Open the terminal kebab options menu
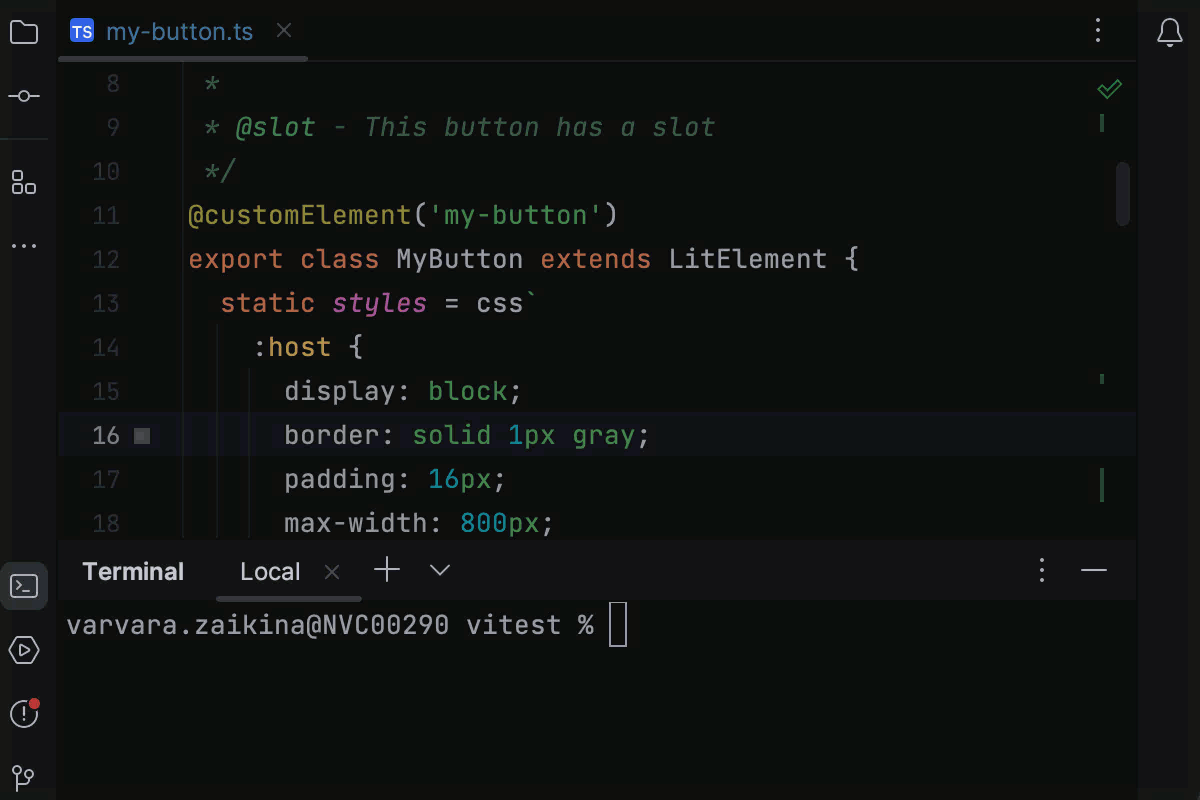This screenshot has height=800, width=1200. point(1041,570)
